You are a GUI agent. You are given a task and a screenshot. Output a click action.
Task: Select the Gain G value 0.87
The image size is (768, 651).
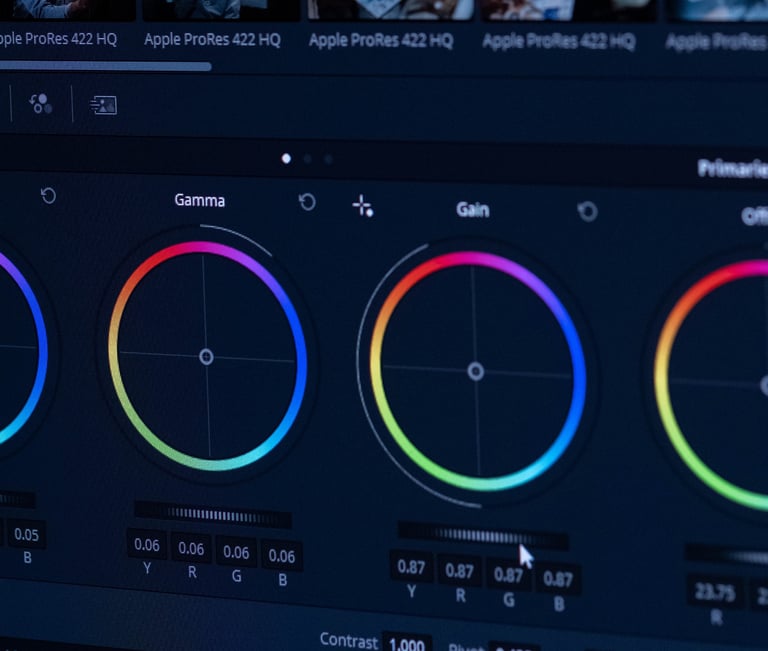point(508,575)
